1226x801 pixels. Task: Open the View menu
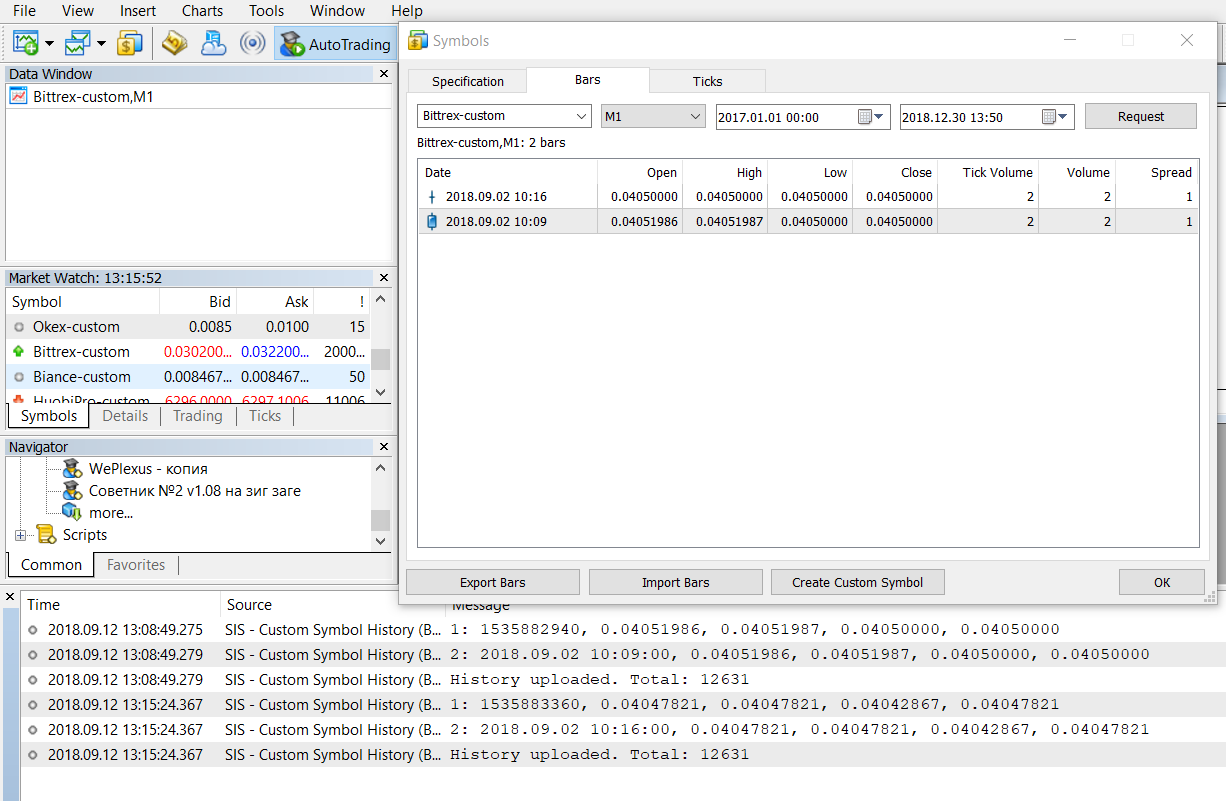pos(78,11)
